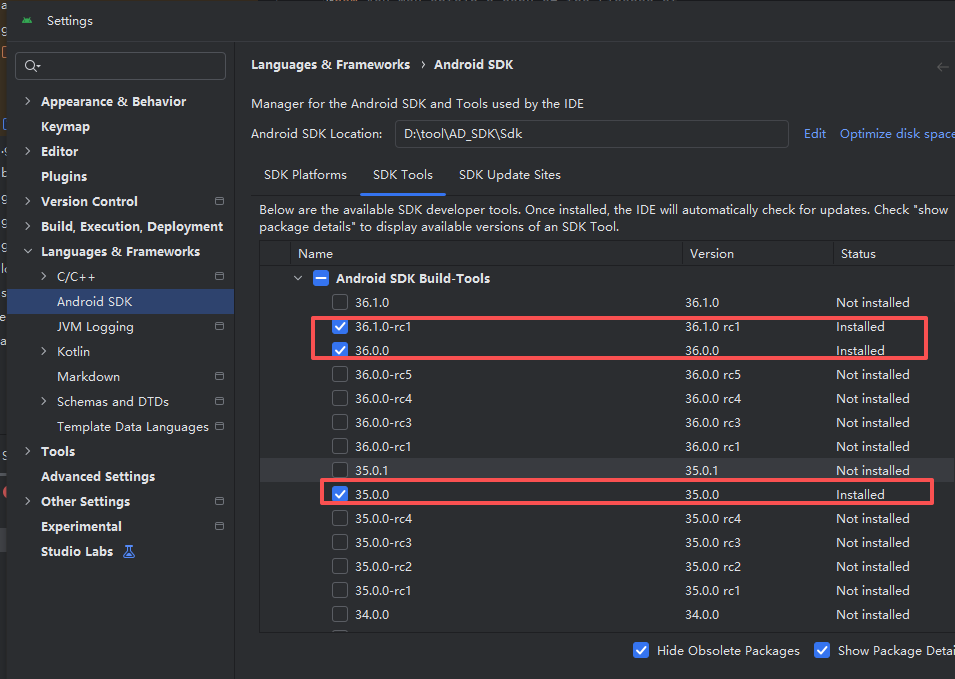Check the 36.0.0-rc5 checkbox
The height and width of the screenshot is (679, 955).
coord(340,374)
